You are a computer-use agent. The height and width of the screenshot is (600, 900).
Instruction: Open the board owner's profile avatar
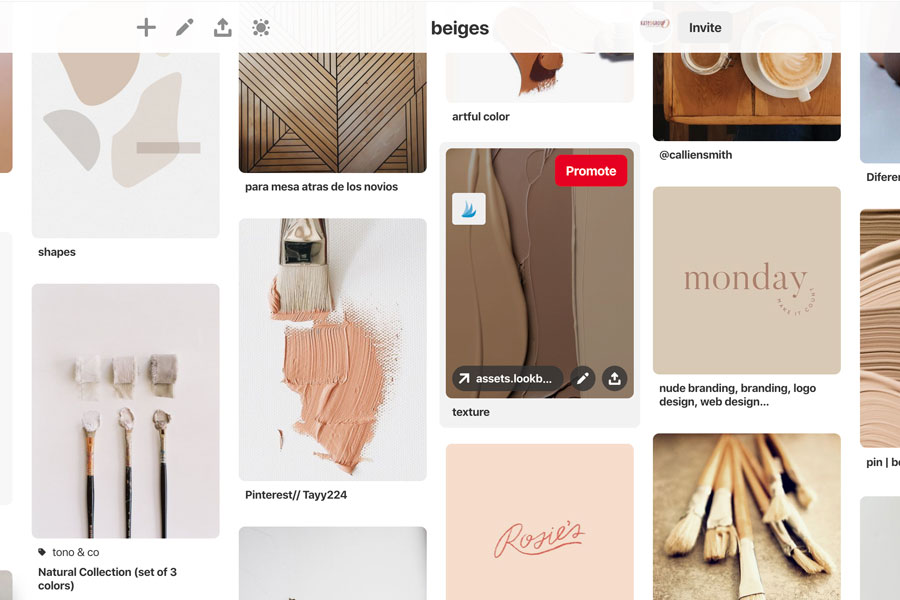point(655,27)
